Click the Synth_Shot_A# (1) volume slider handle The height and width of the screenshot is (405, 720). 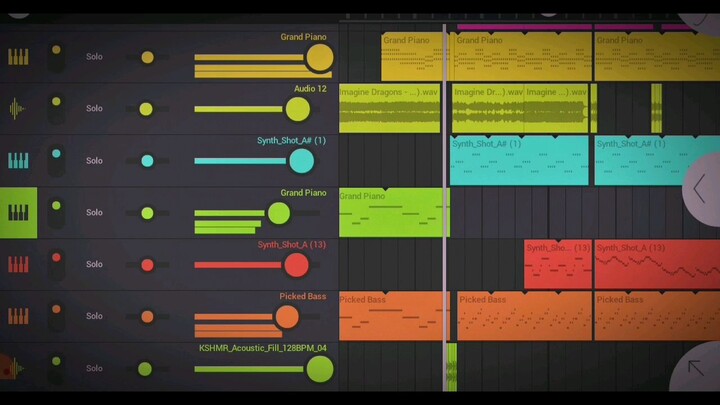[302, 161]
